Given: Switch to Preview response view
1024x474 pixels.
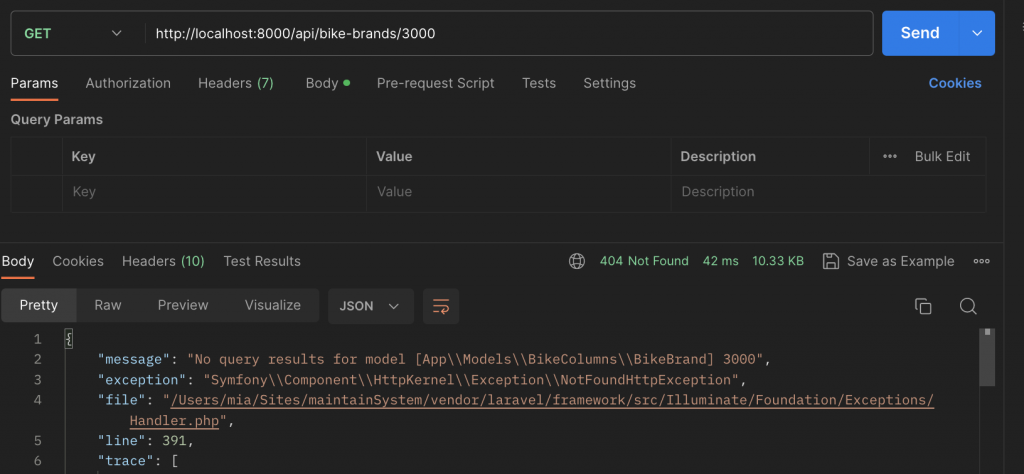Looking at the screenshot, I should 183,305.
